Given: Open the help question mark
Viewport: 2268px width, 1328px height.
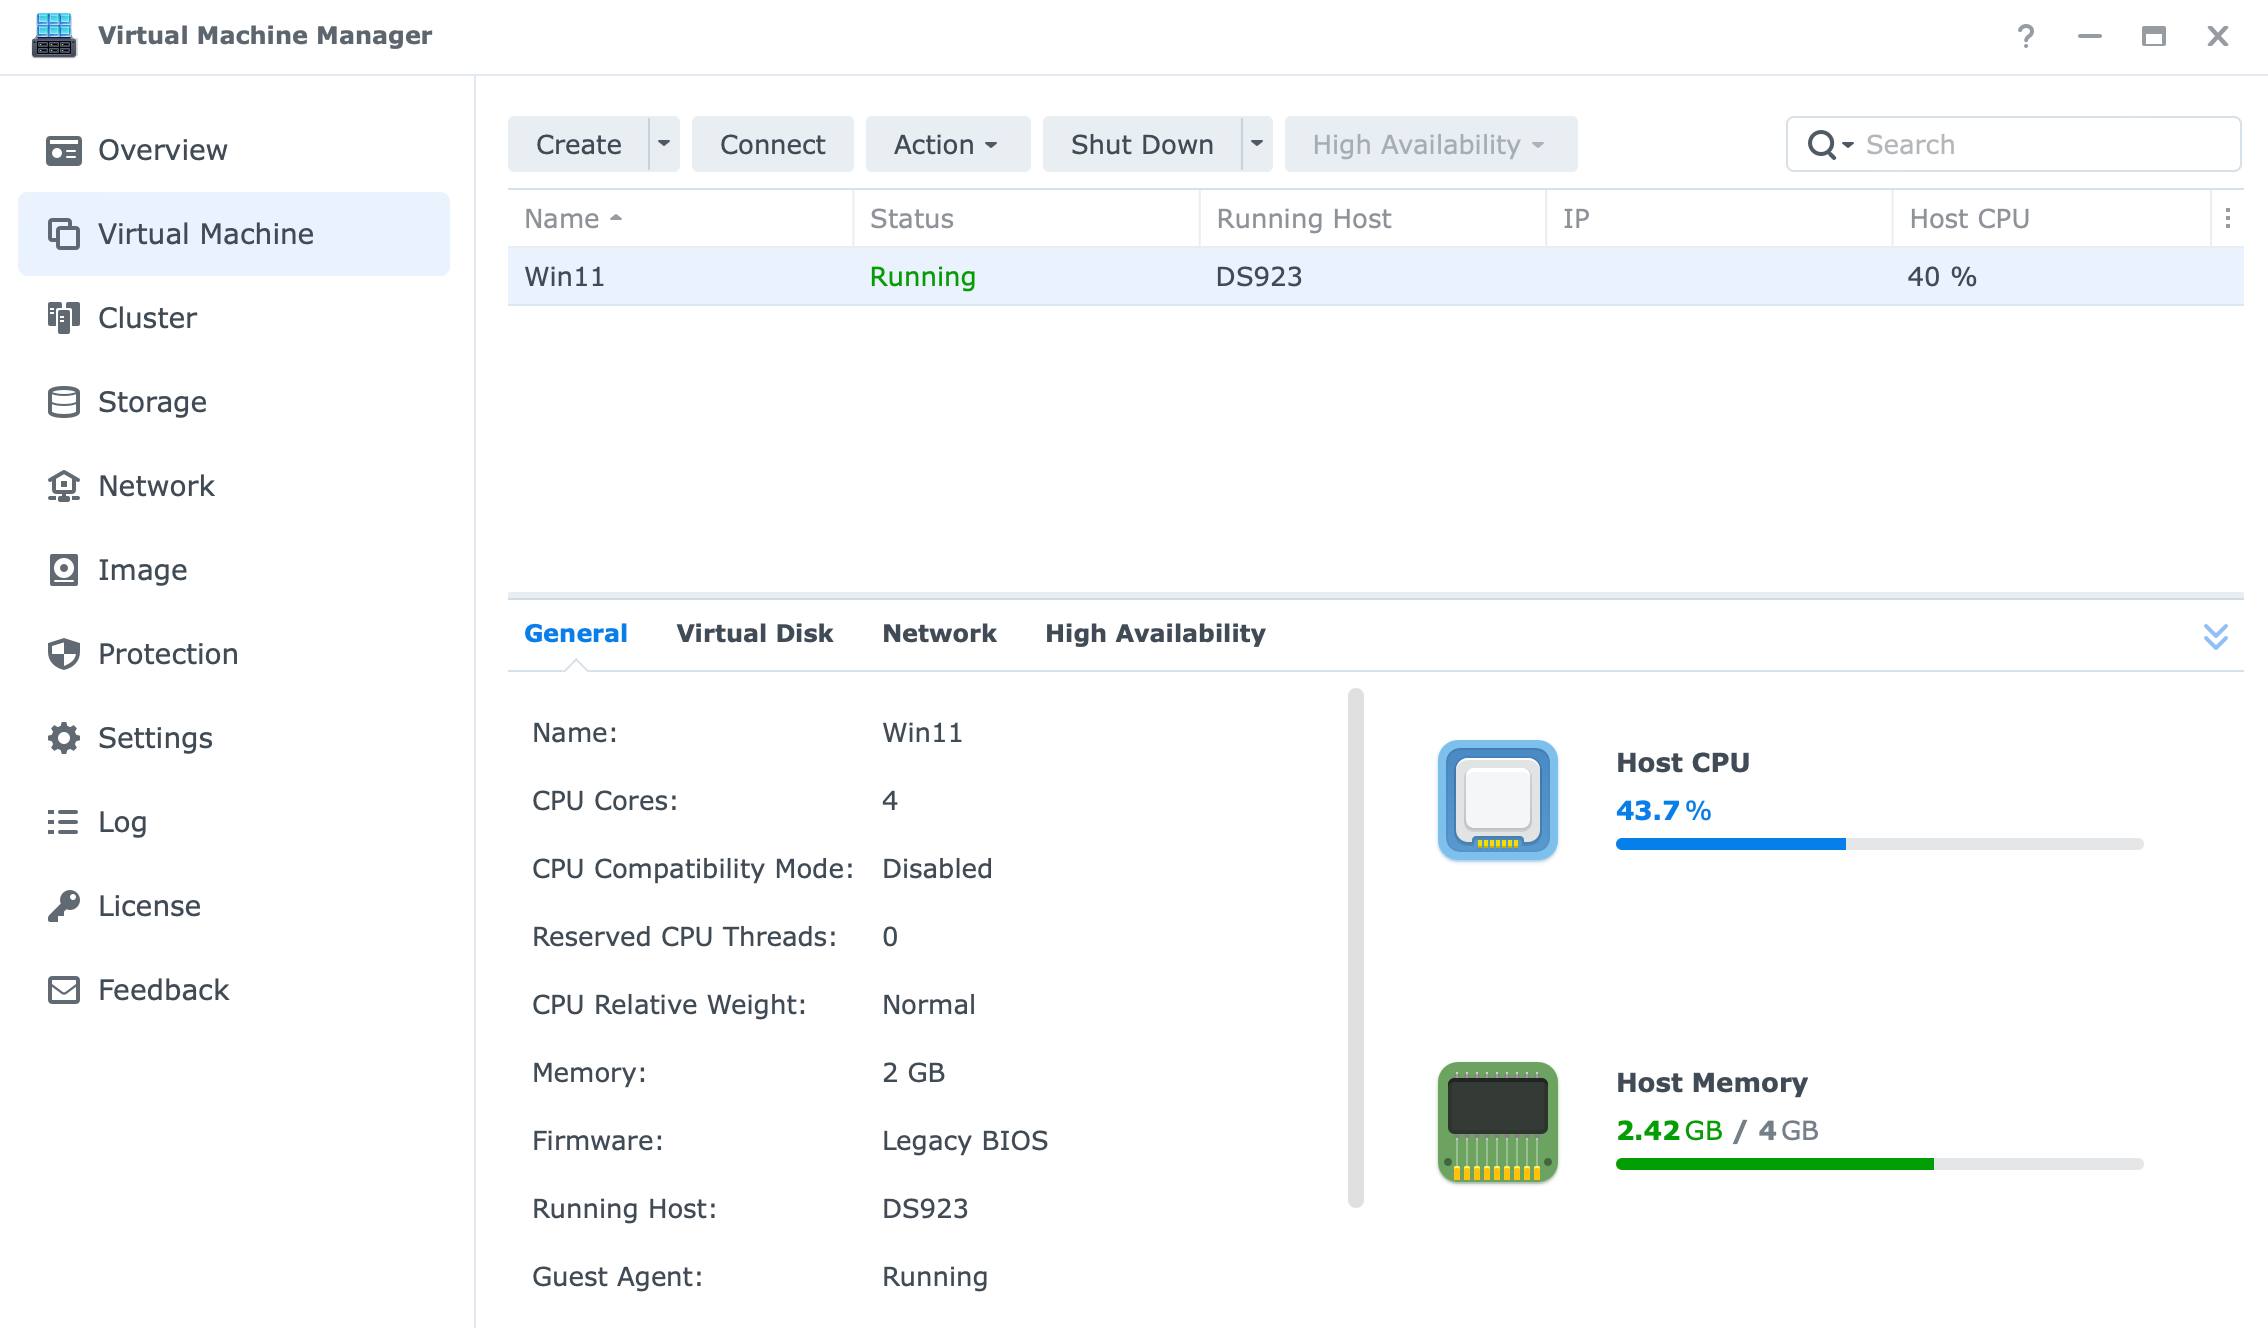Looking at the screenshot, I should [x=2026, y=36].
